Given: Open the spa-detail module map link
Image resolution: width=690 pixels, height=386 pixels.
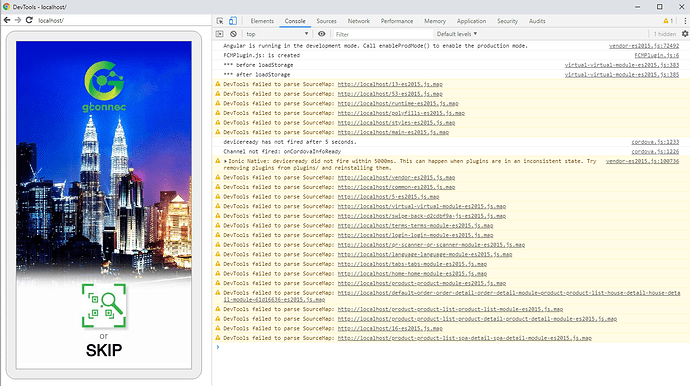Looking at the screenshot, I should pos(464,338).
